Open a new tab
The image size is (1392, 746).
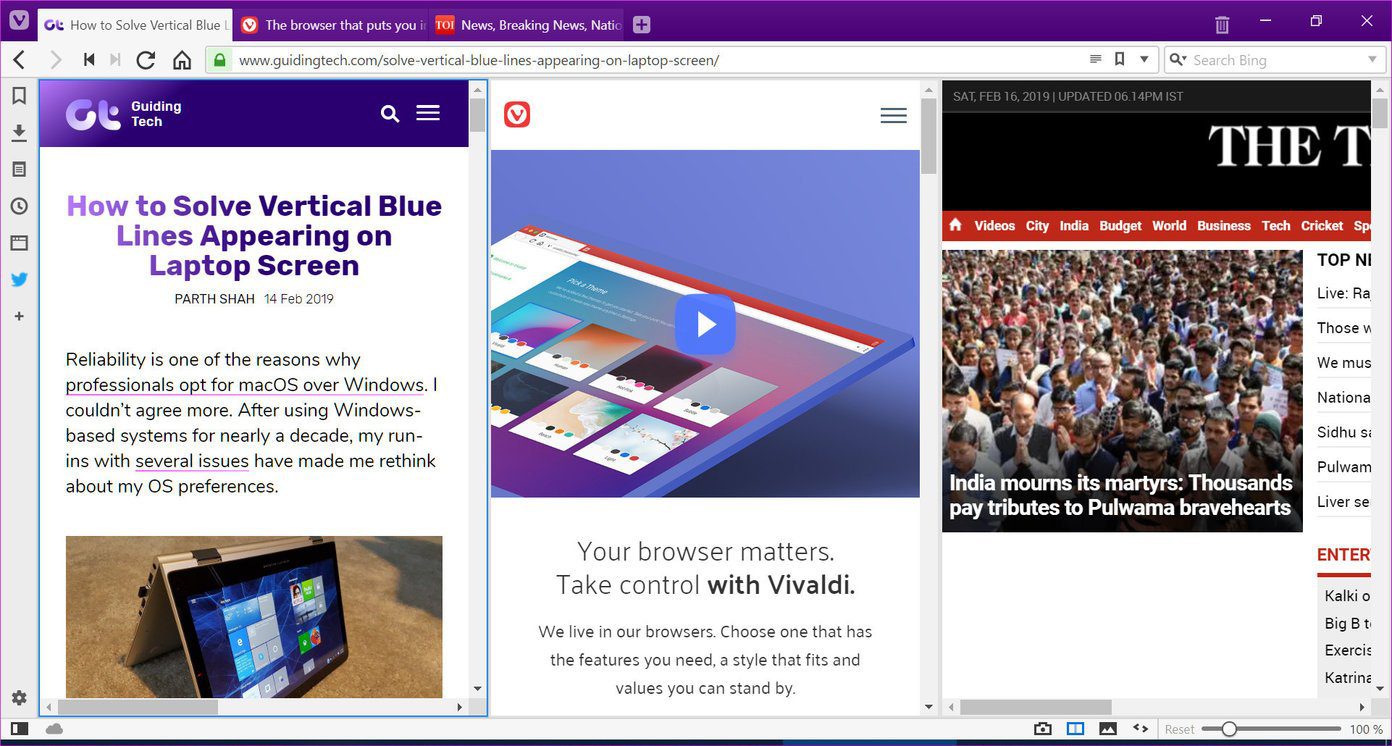[641, 25]
